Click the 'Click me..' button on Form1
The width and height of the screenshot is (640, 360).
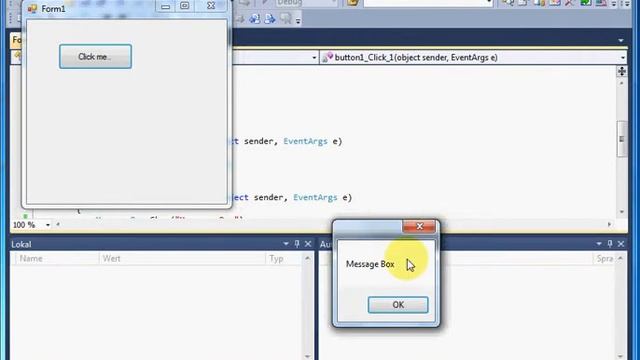coord(96,57)
